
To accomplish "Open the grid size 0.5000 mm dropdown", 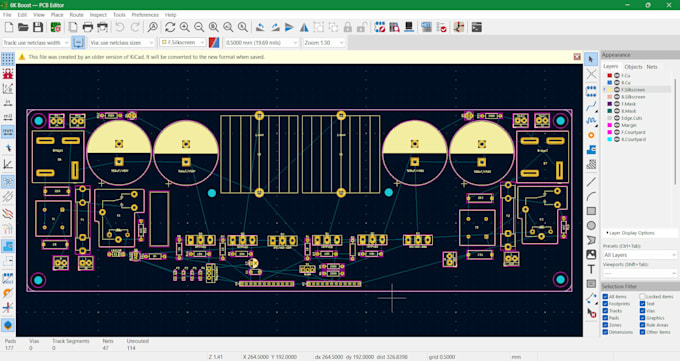I will coord(262,43).
